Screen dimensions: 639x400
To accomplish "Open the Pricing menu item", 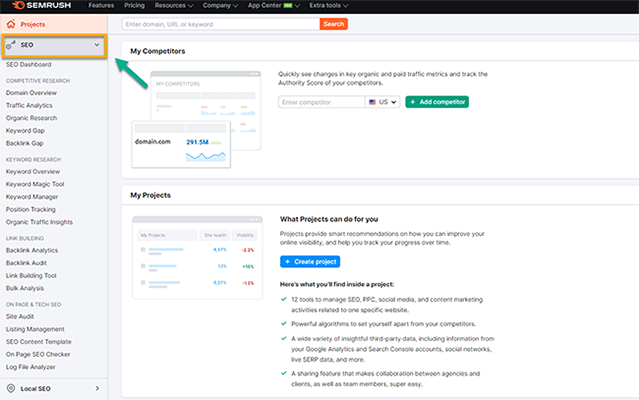I will click(134, 5).
